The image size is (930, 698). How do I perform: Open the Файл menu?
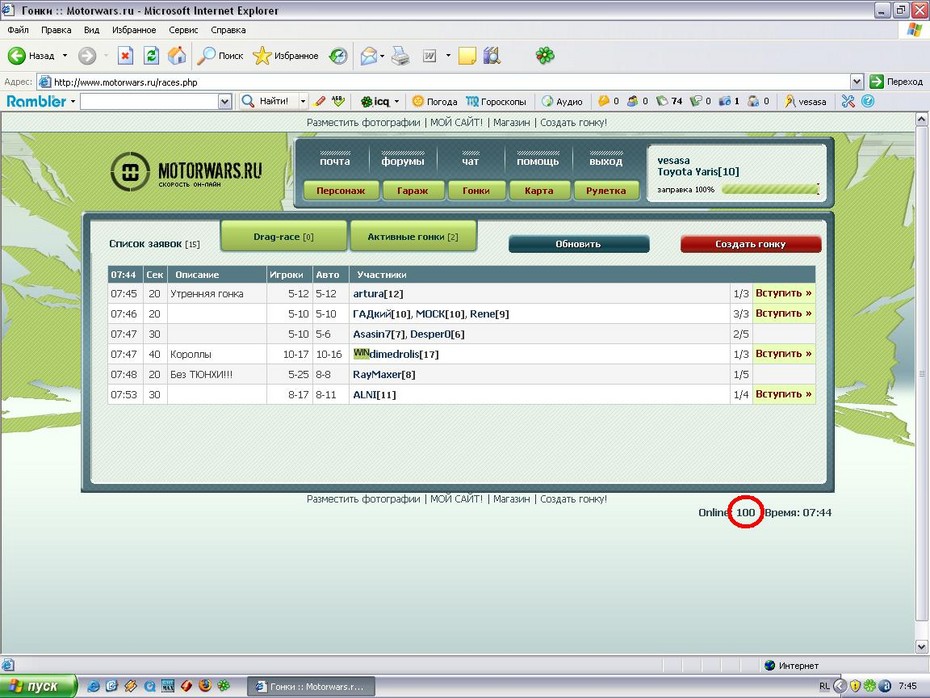18,30
